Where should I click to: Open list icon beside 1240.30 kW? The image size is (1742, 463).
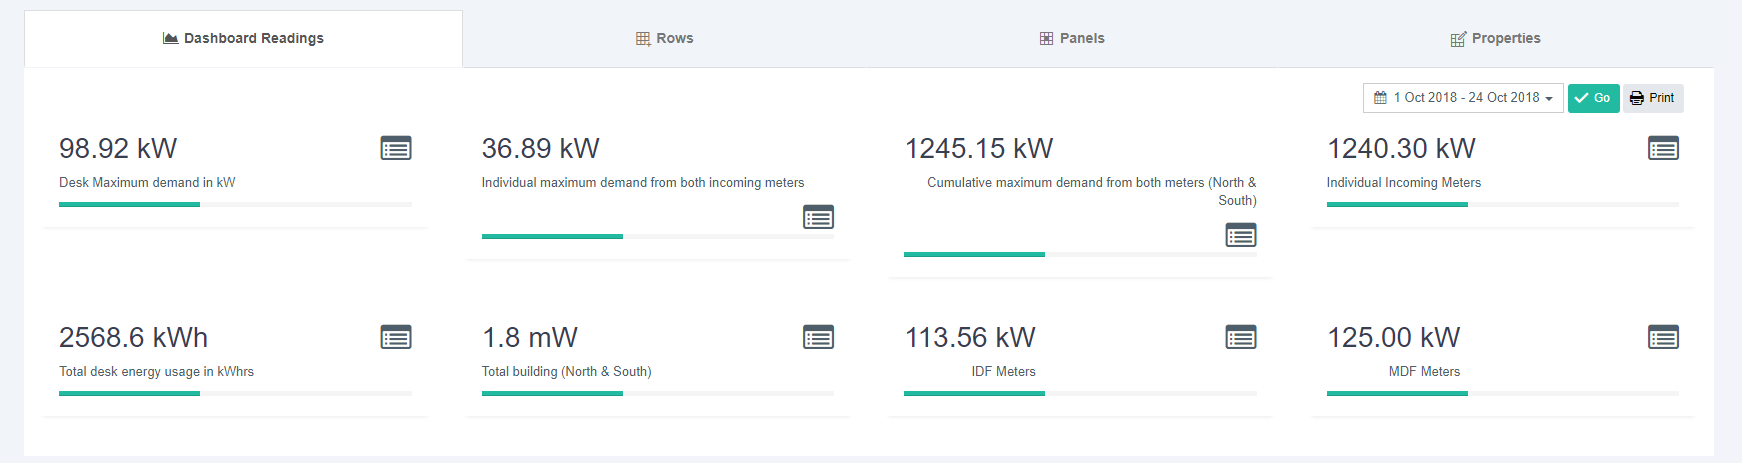tap(1663, 148)
